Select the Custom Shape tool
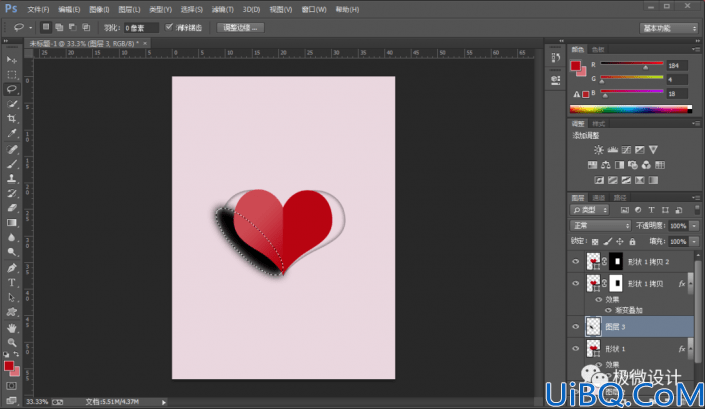 point(12,312)
